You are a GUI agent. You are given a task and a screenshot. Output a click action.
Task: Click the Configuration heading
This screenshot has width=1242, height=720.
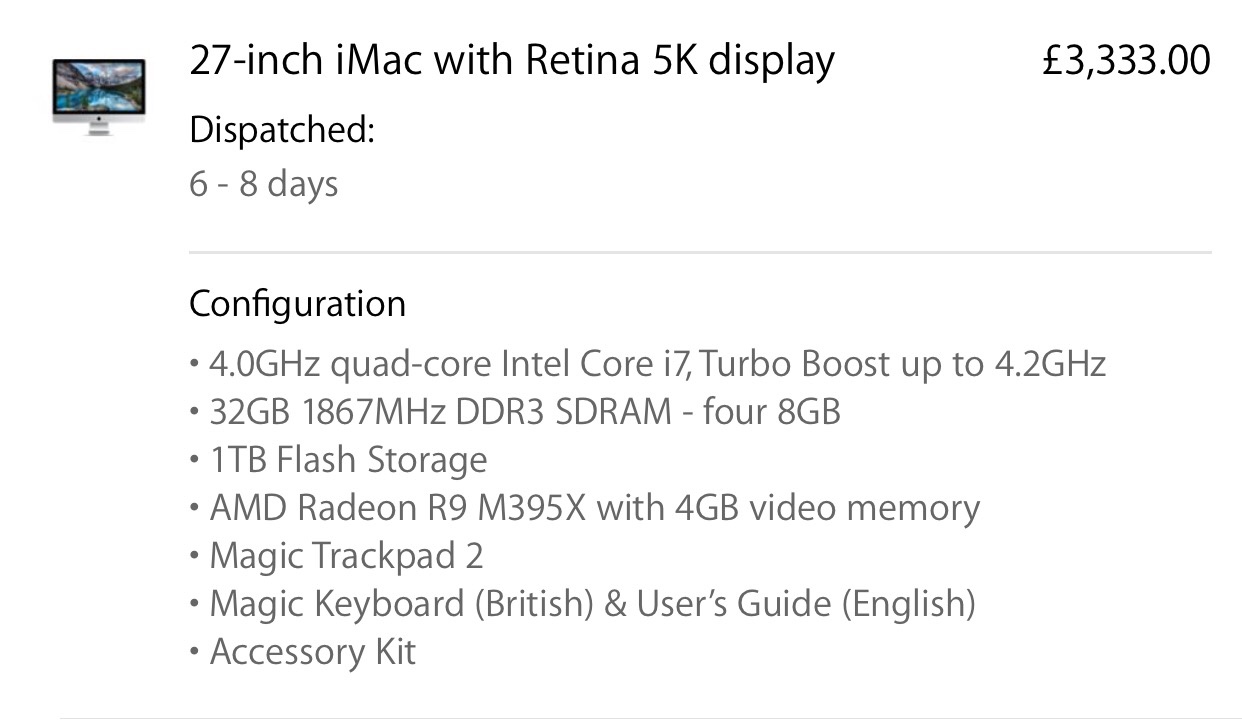click(x=298, y=304)
